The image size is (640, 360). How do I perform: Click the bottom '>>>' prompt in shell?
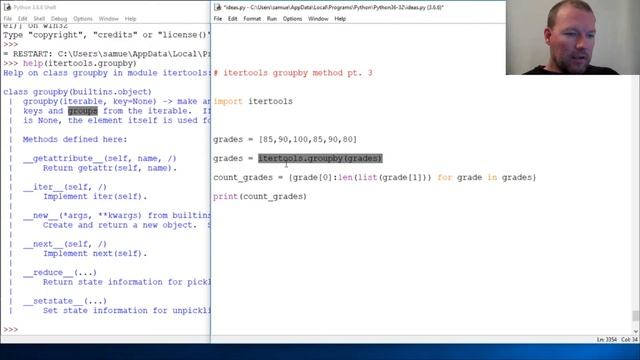coord(11,329)
